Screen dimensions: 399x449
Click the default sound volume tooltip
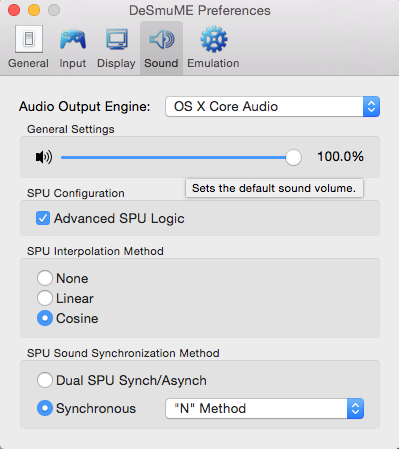[x=274, y=188]
